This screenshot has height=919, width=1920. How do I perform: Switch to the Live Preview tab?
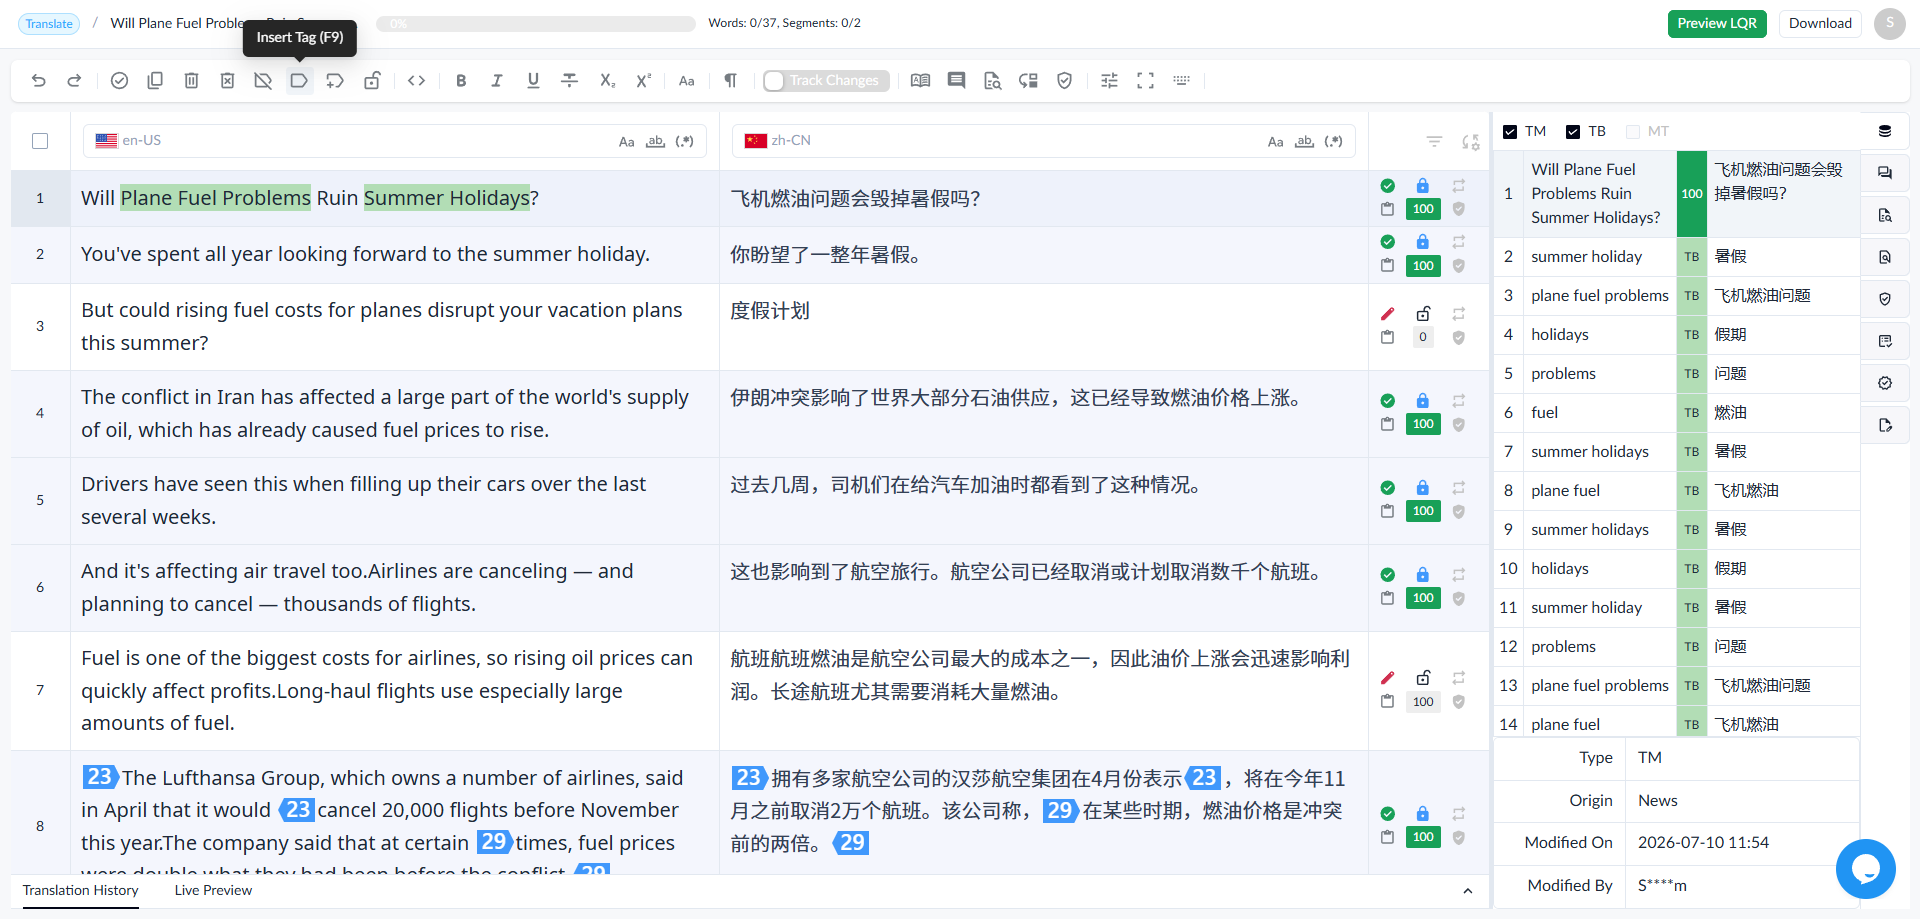click(213, 891)
